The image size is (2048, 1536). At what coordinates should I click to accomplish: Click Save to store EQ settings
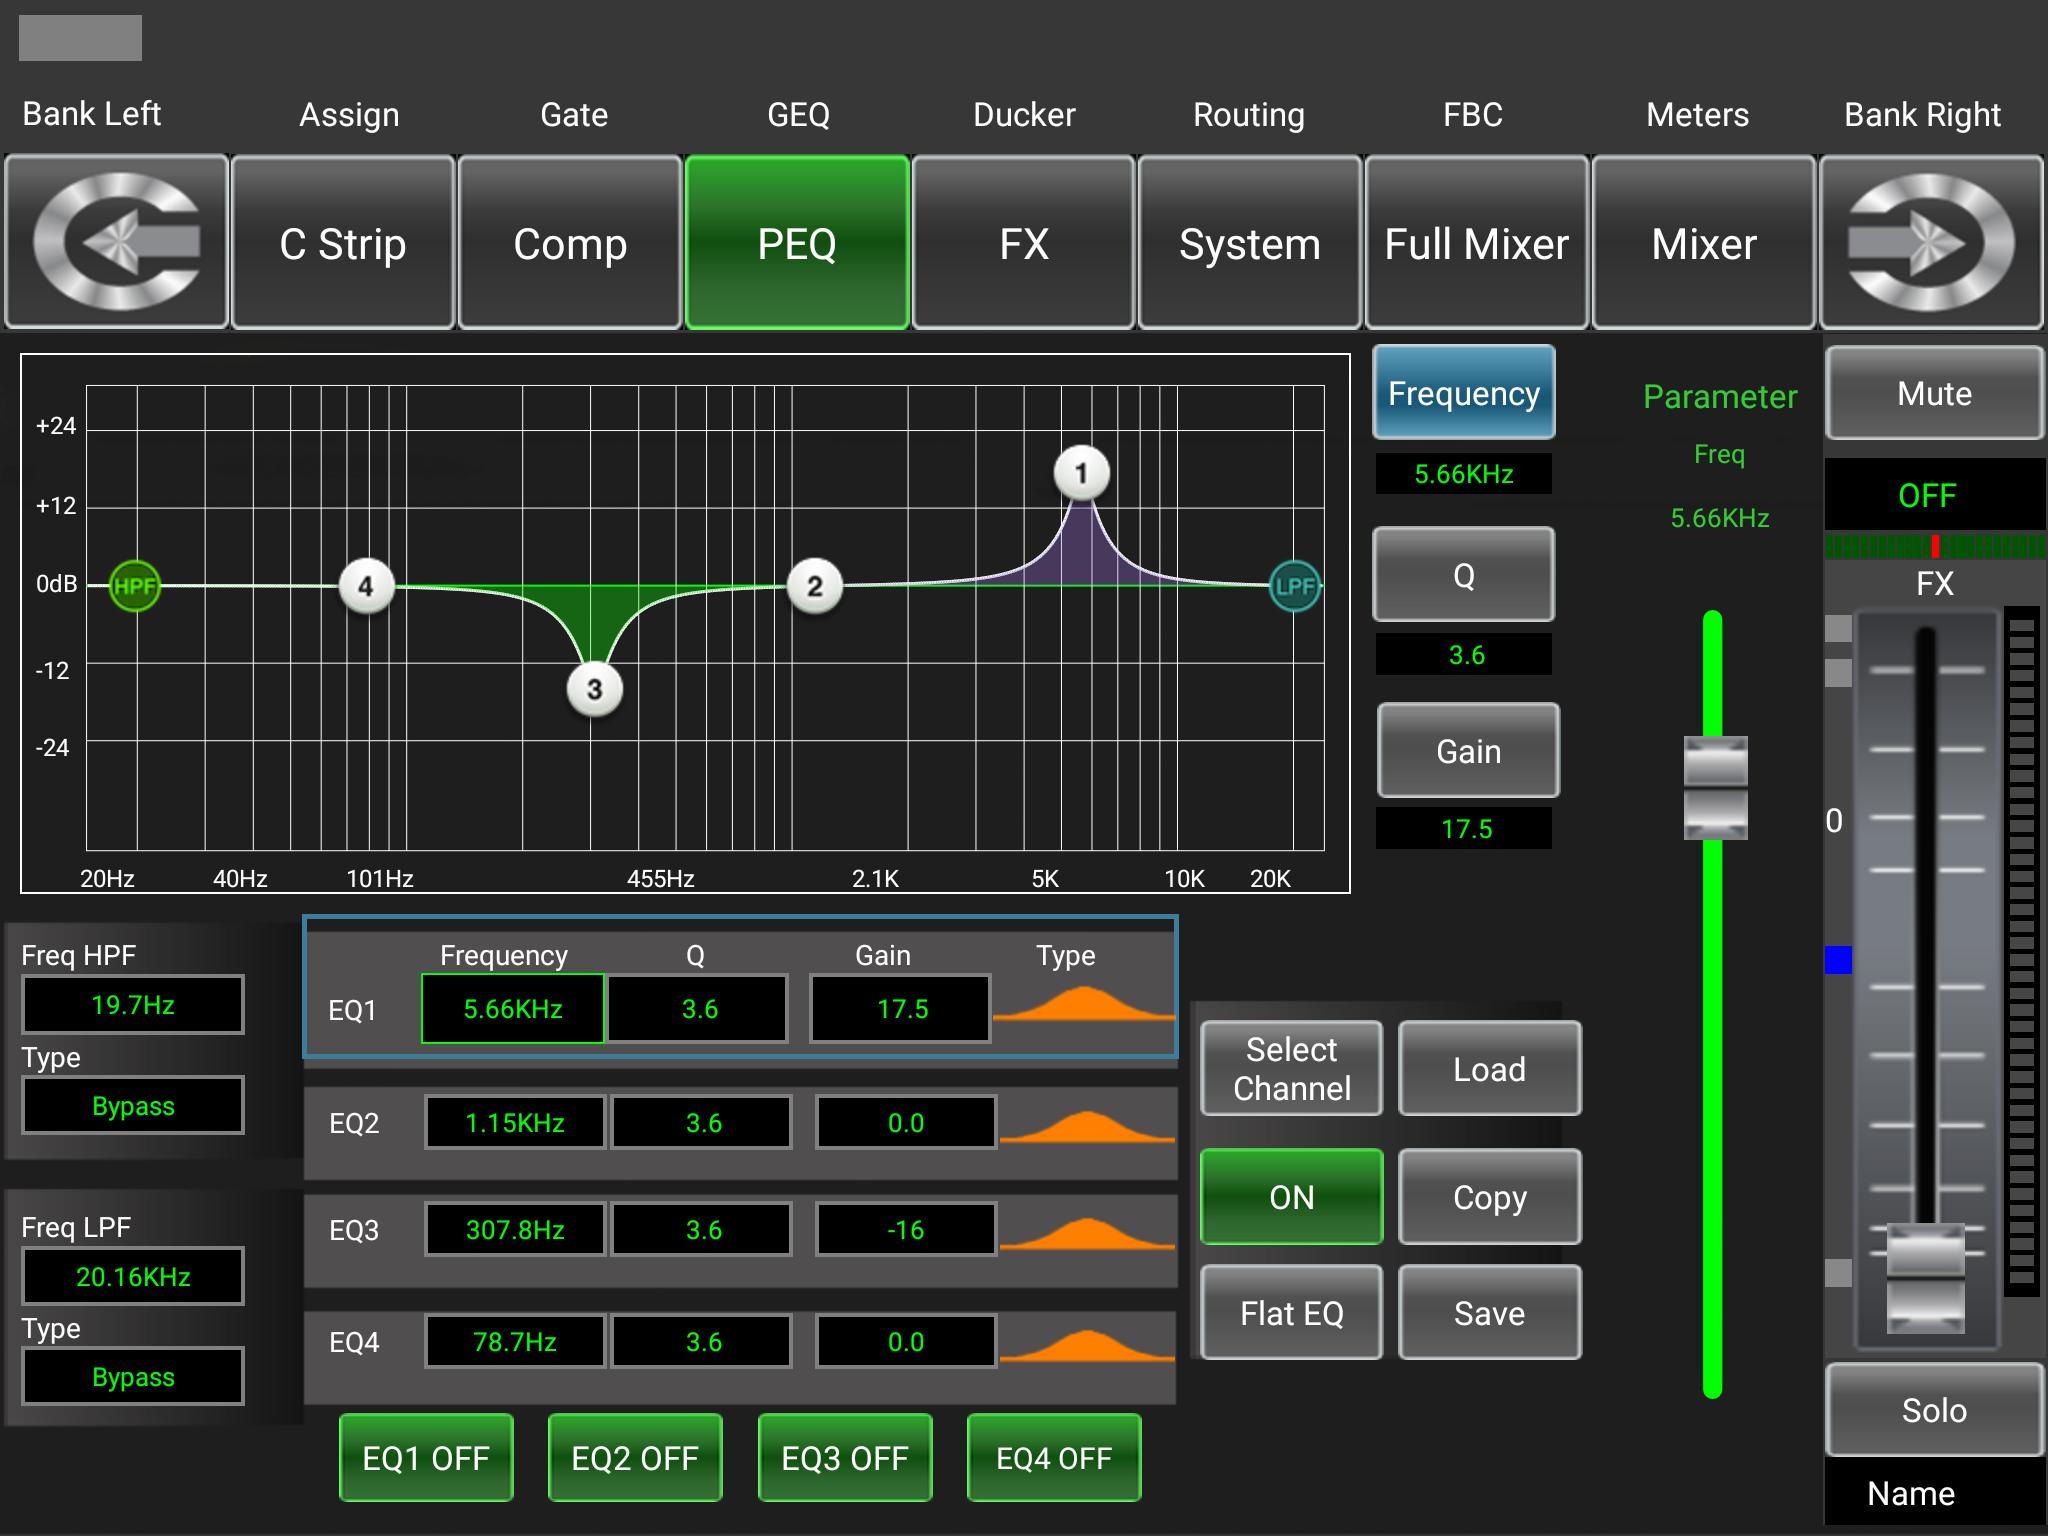pos(1488,1310)
